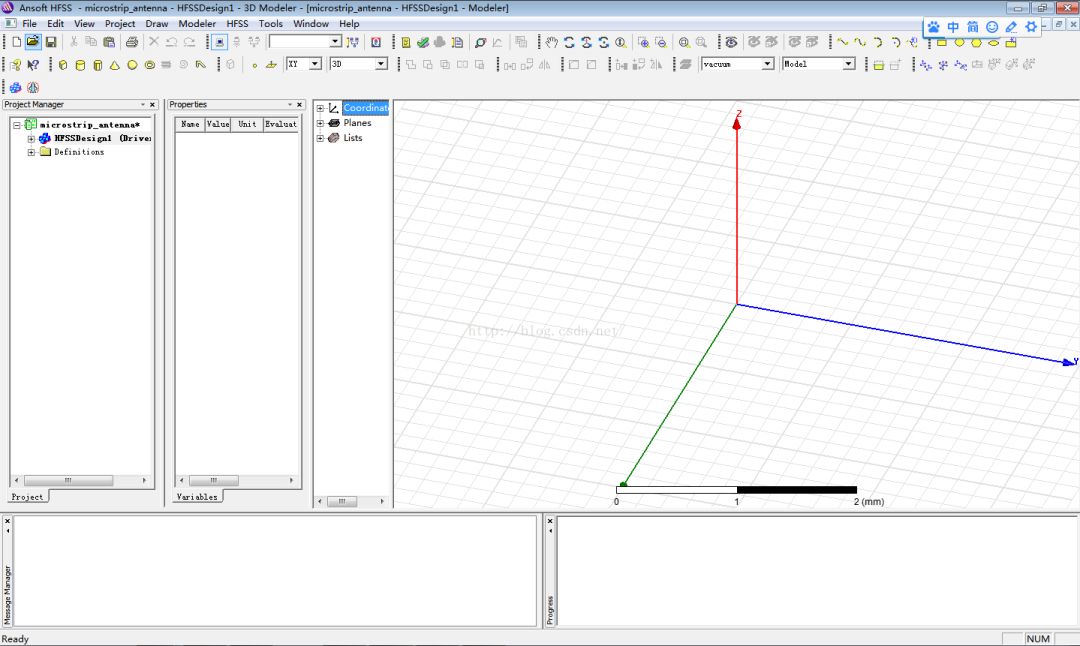Image resolution: width=1080 pixels, height=646 pixels.
Task: Click the visibility eye icon in toolbar
Action: click(731, 42)
